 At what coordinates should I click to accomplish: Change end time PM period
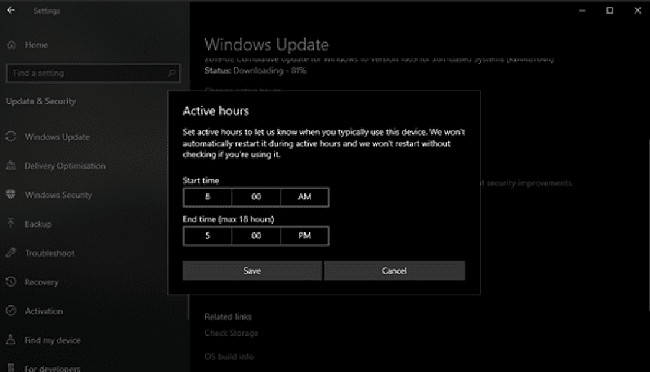pyautogui.click(x=304, y=236)
